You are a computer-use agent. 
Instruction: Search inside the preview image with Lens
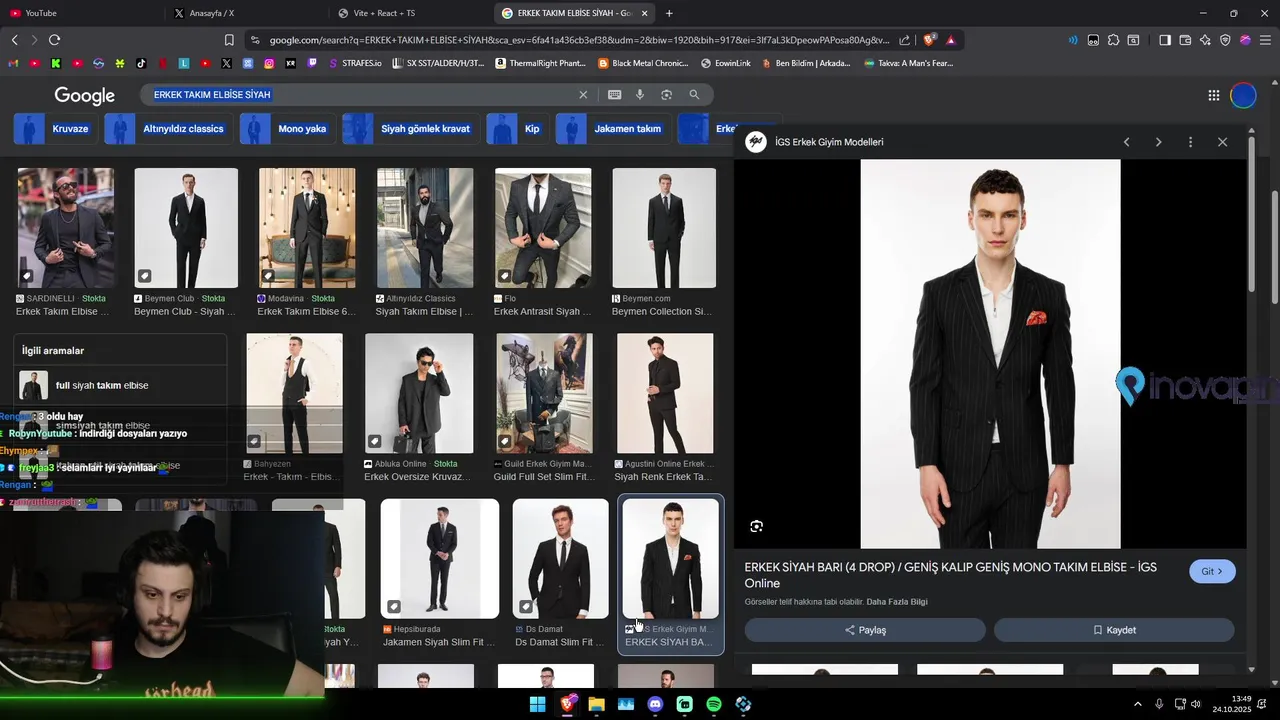coord(756,526)
